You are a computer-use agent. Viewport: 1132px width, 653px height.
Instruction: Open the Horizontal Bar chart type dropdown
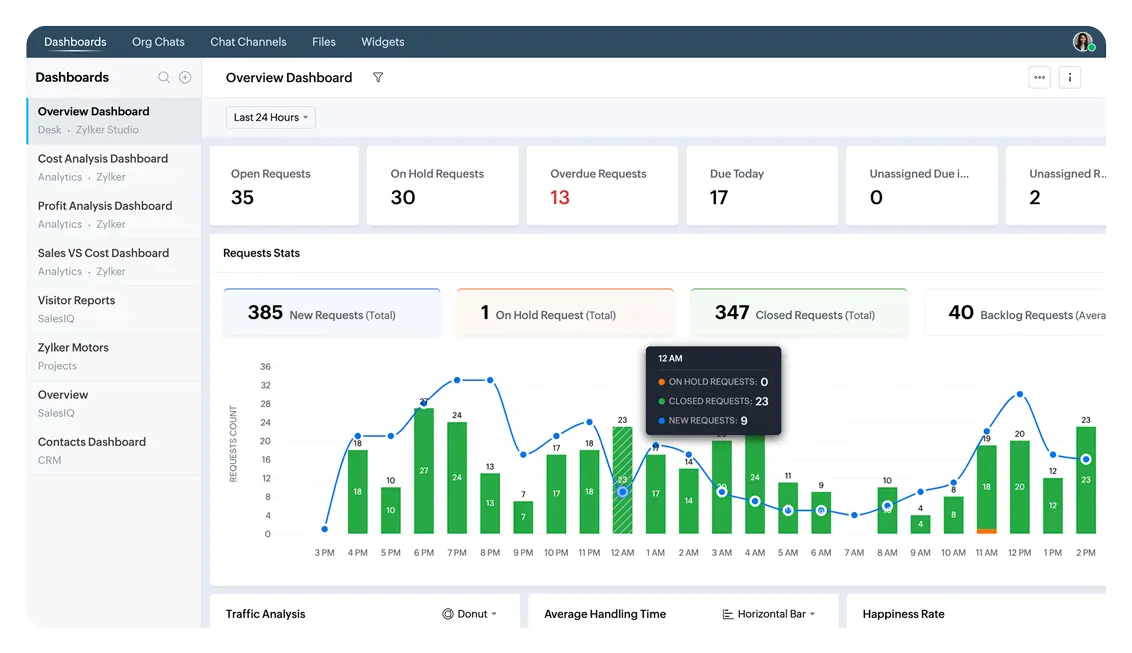(x=769, y=614)
